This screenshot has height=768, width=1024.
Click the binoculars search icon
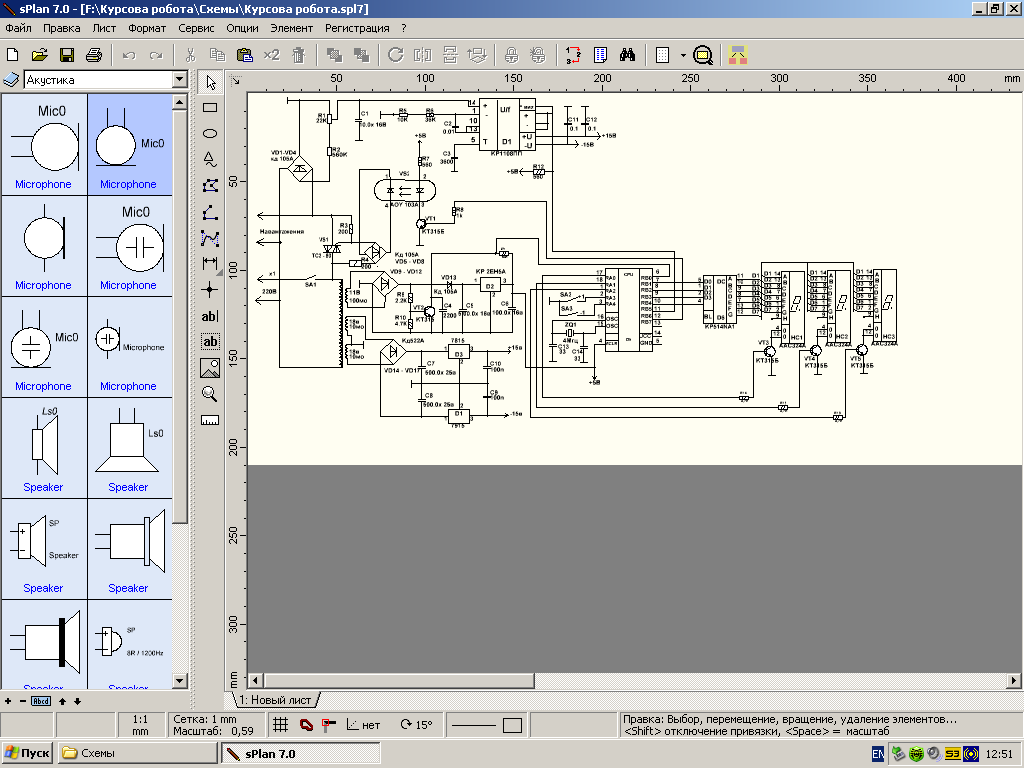click(628, 55)
